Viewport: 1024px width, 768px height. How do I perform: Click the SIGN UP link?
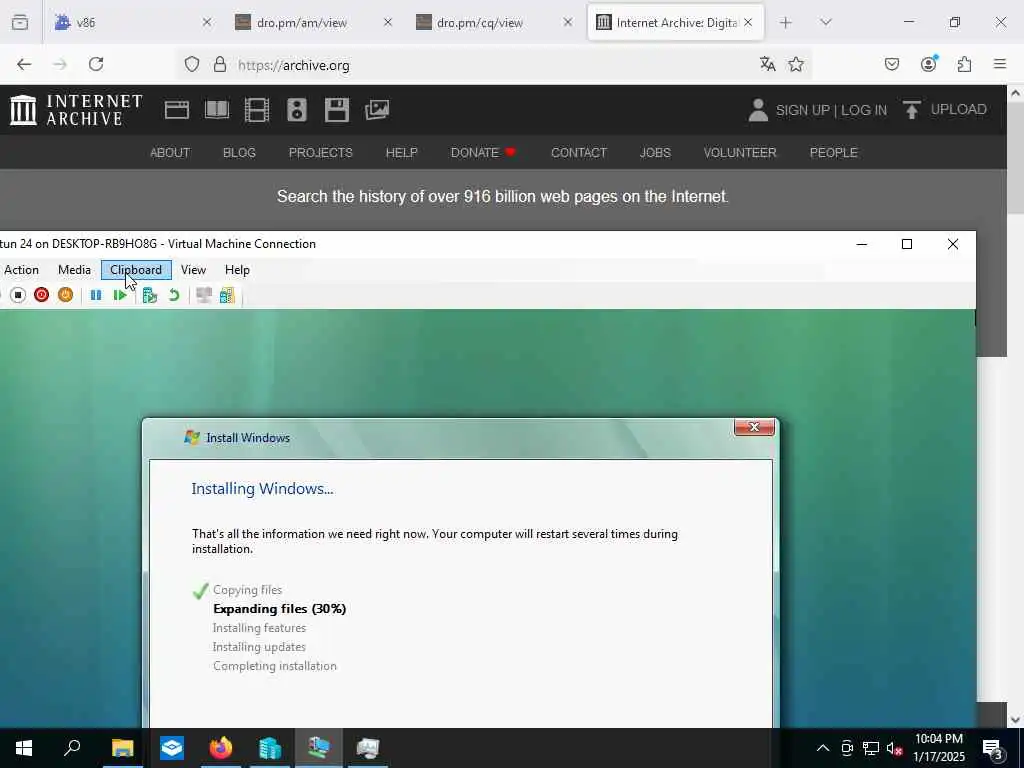click(803, 110)
